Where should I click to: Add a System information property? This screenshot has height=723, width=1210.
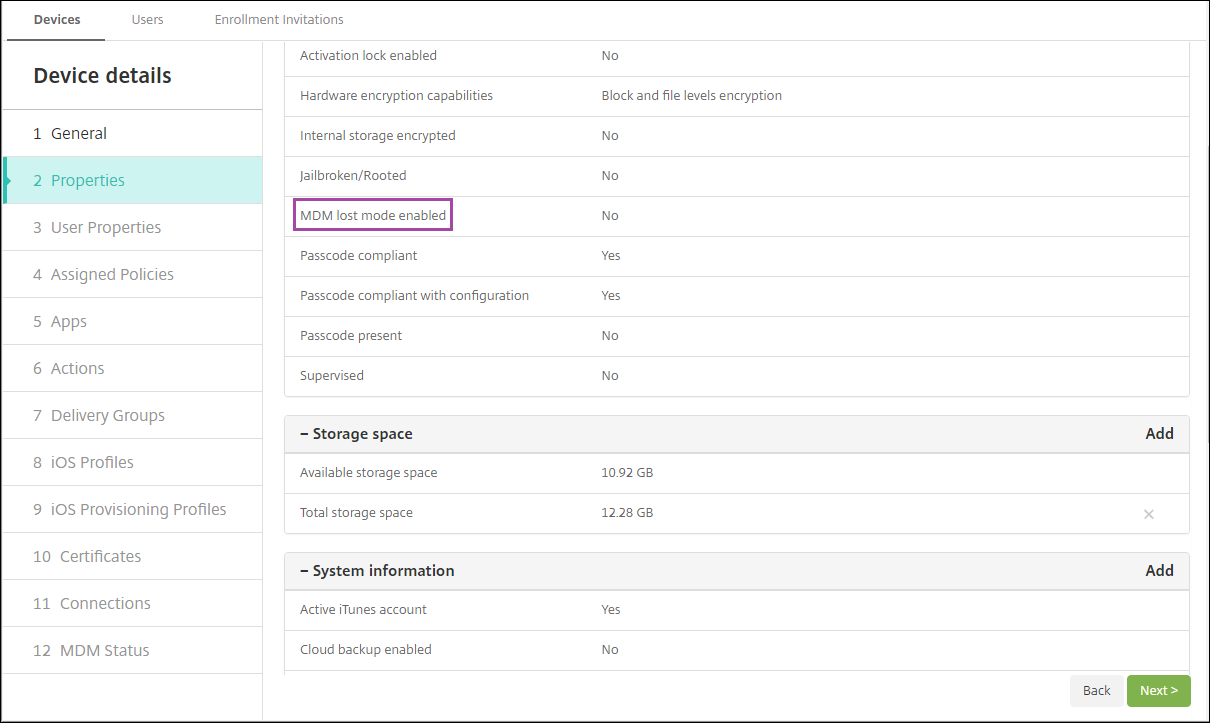[x=1159, y=571]
